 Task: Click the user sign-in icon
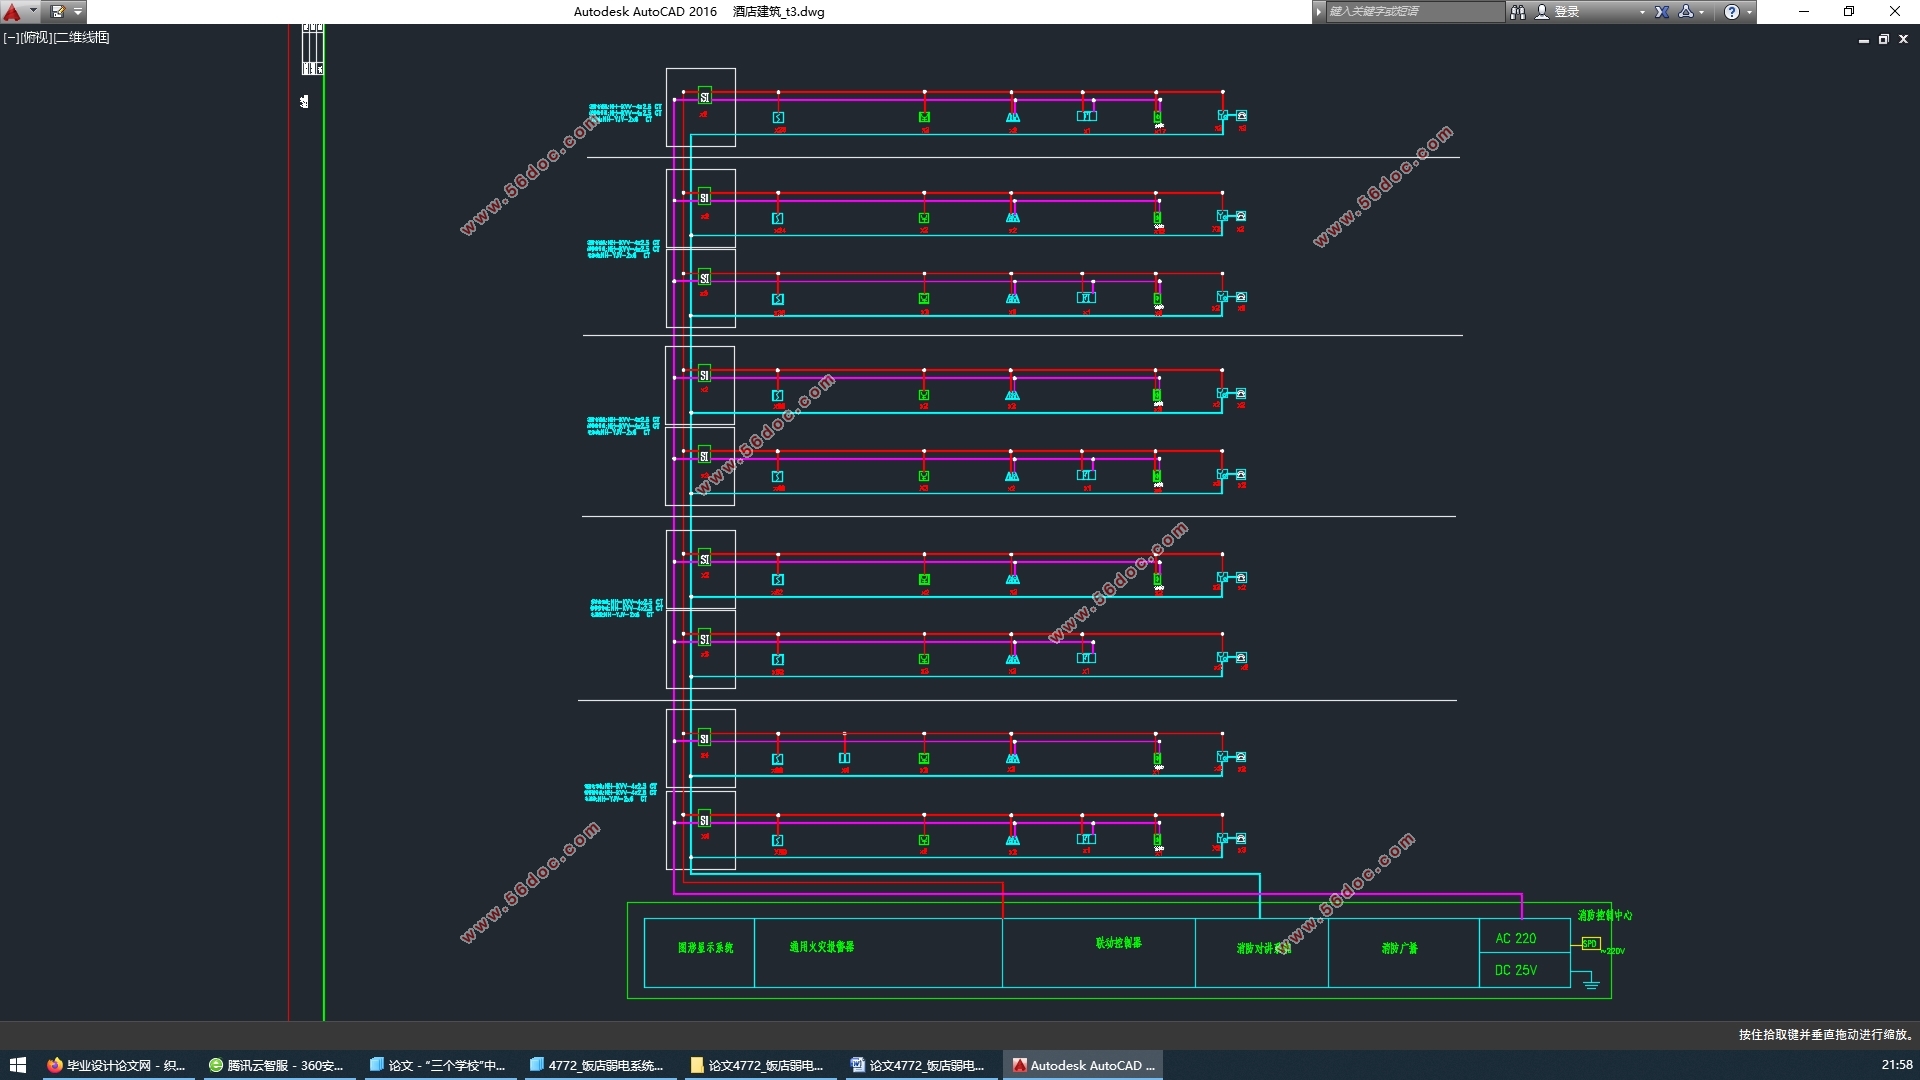[1542, 12]
